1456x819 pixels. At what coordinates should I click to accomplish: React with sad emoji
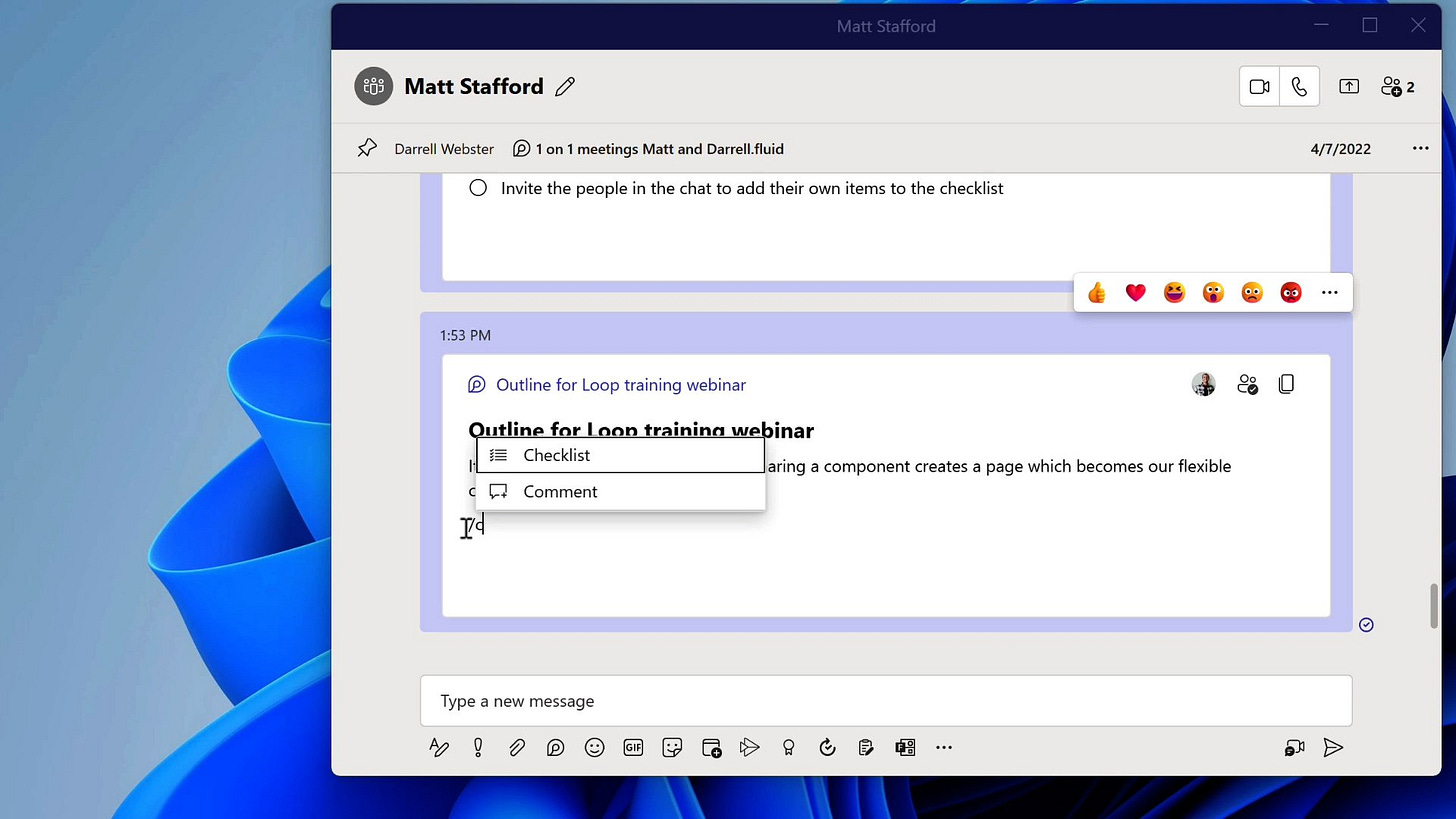1252,293
